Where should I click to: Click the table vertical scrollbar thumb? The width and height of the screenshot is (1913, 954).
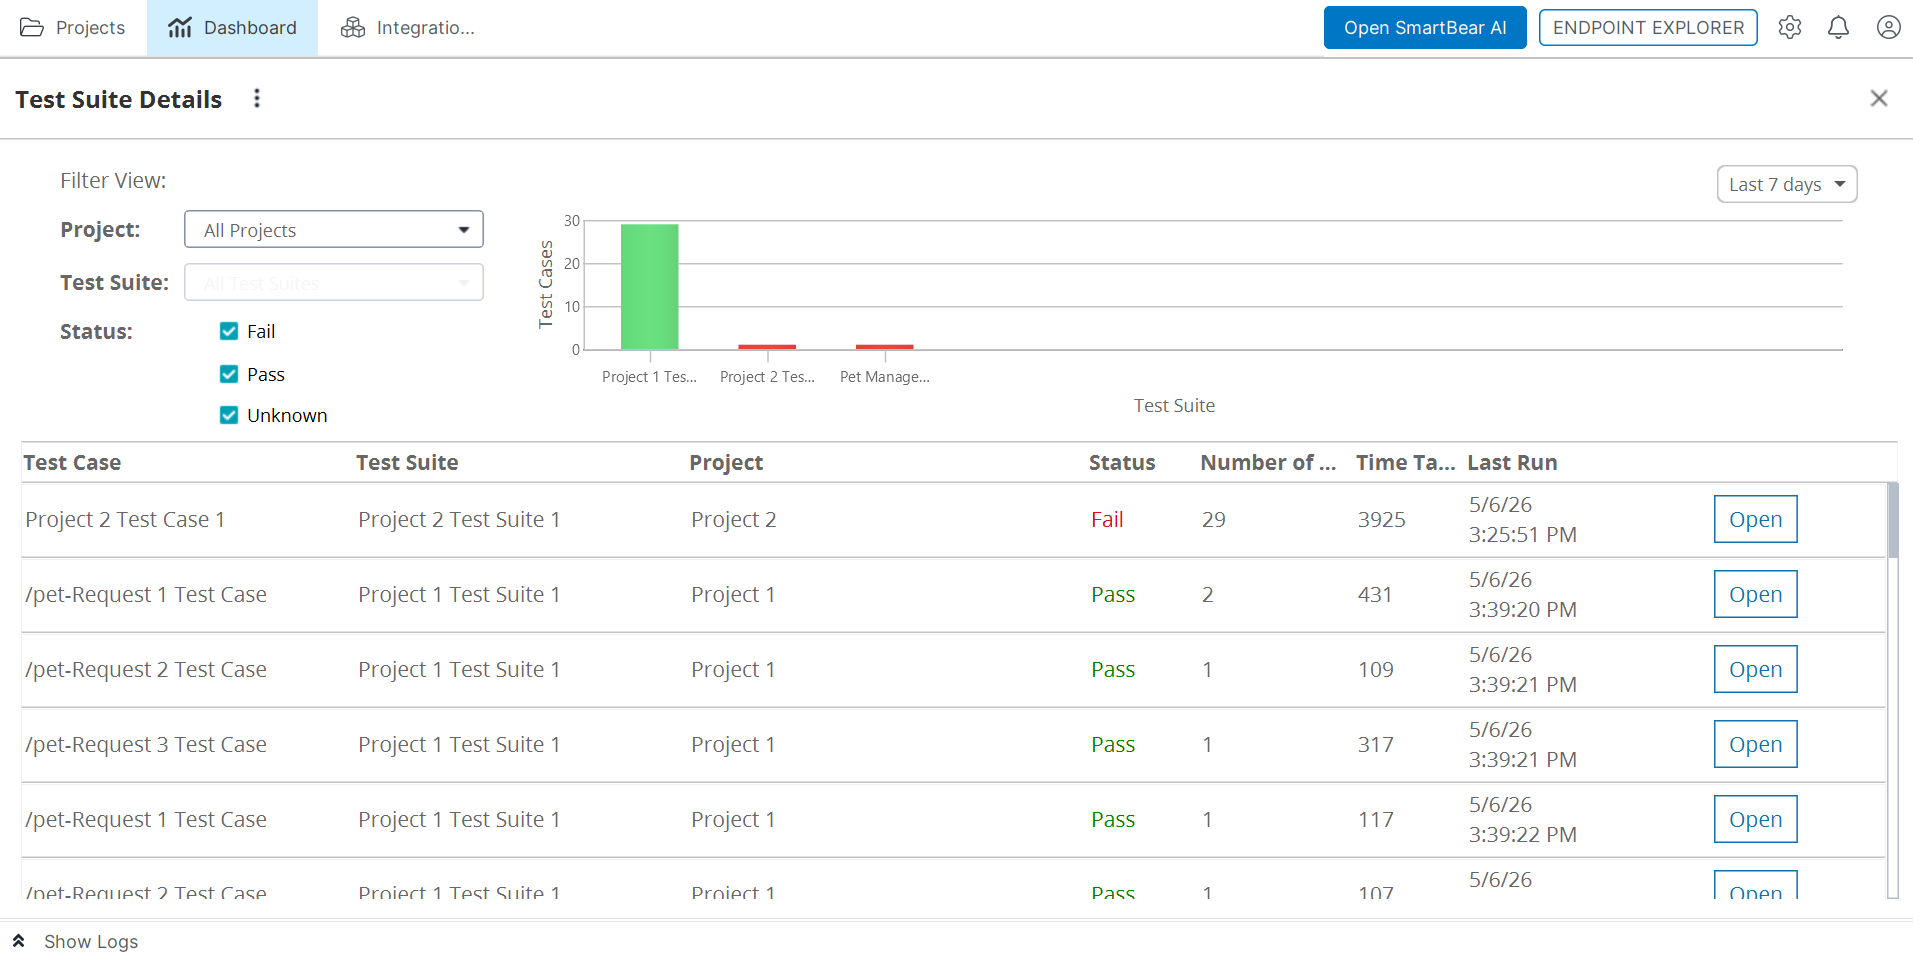tap(1893, 520)
